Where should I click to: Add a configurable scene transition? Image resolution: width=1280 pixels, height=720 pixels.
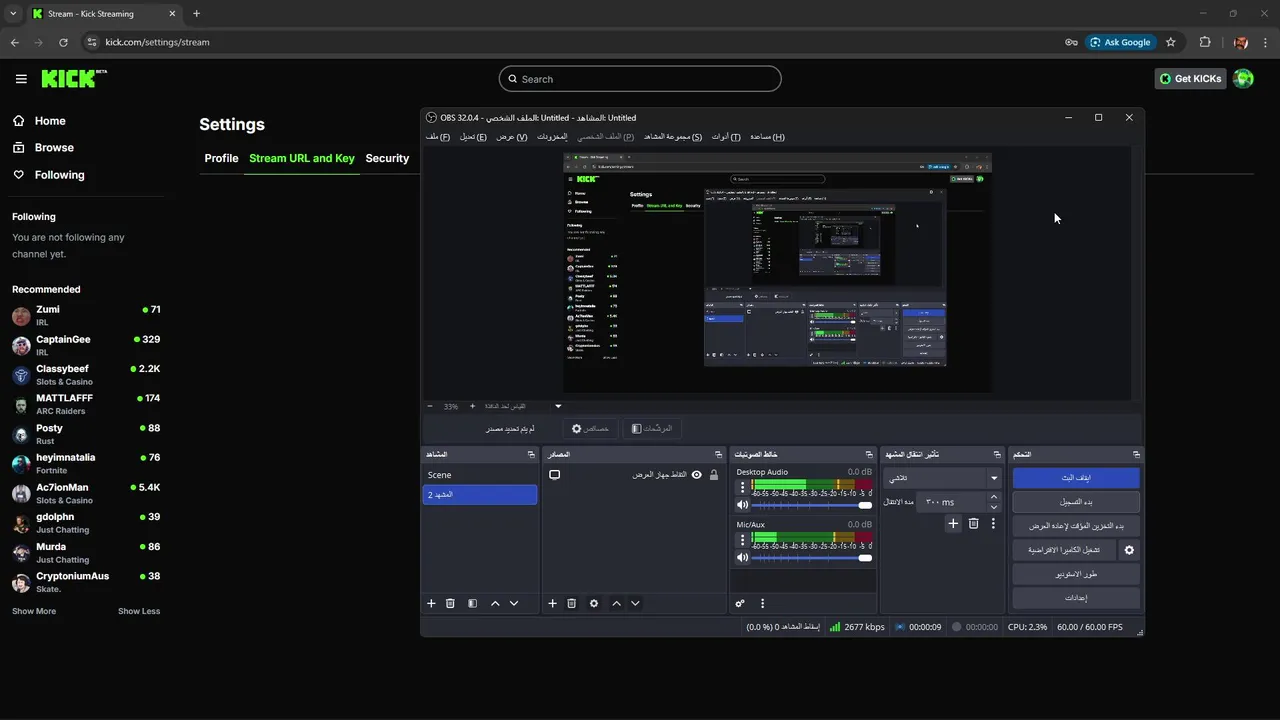[x=953, y=523]
